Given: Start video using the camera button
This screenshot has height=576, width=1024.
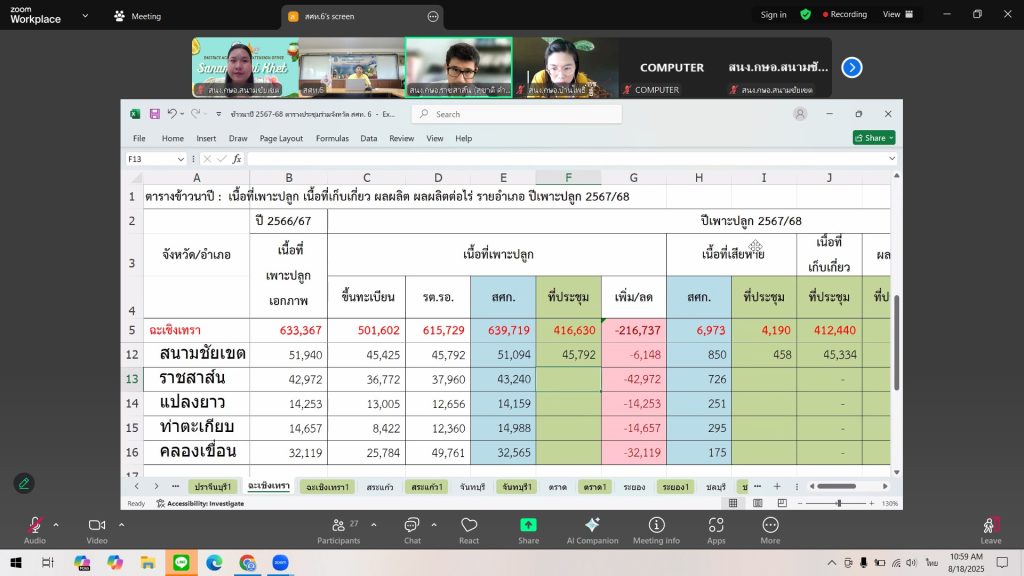Looking at the screenshot, I should pyautogui.click(x=97, y=526).
